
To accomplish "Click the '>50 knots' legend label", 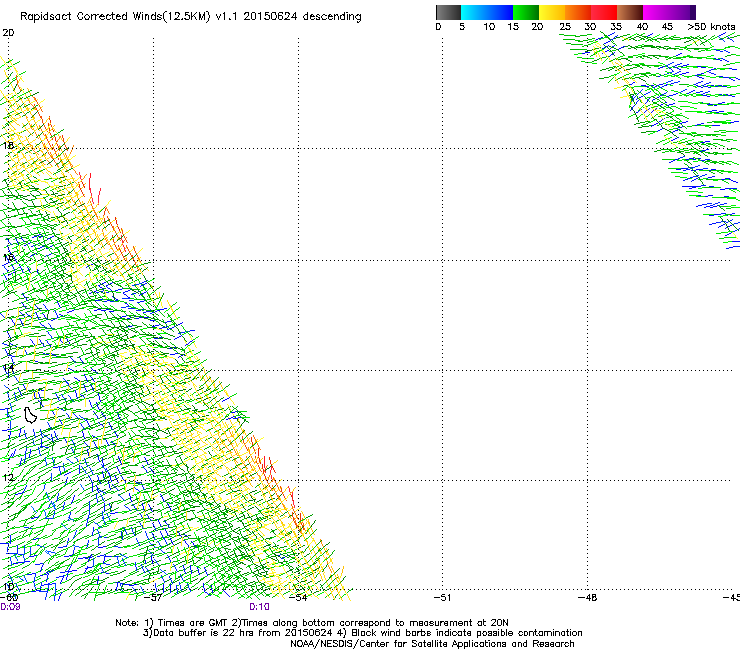I will click(711, 27).
